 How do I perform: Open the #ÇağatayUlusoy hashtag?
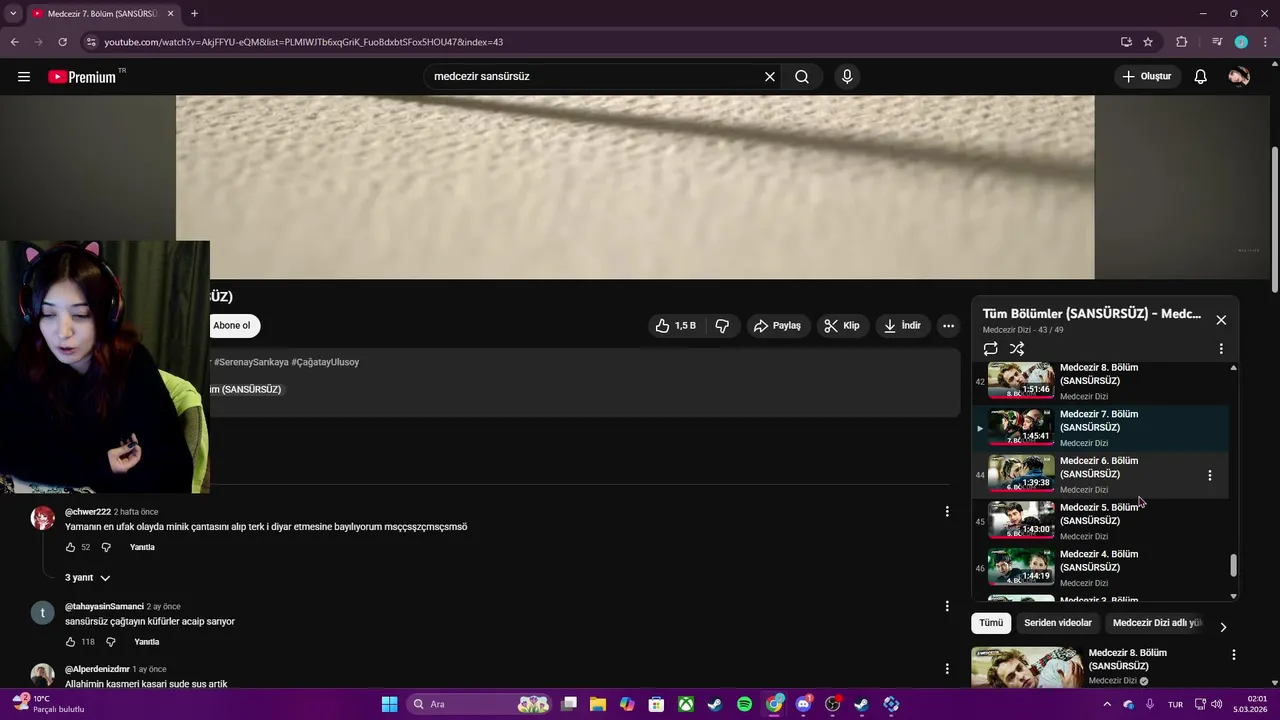[x=325, y=362]
